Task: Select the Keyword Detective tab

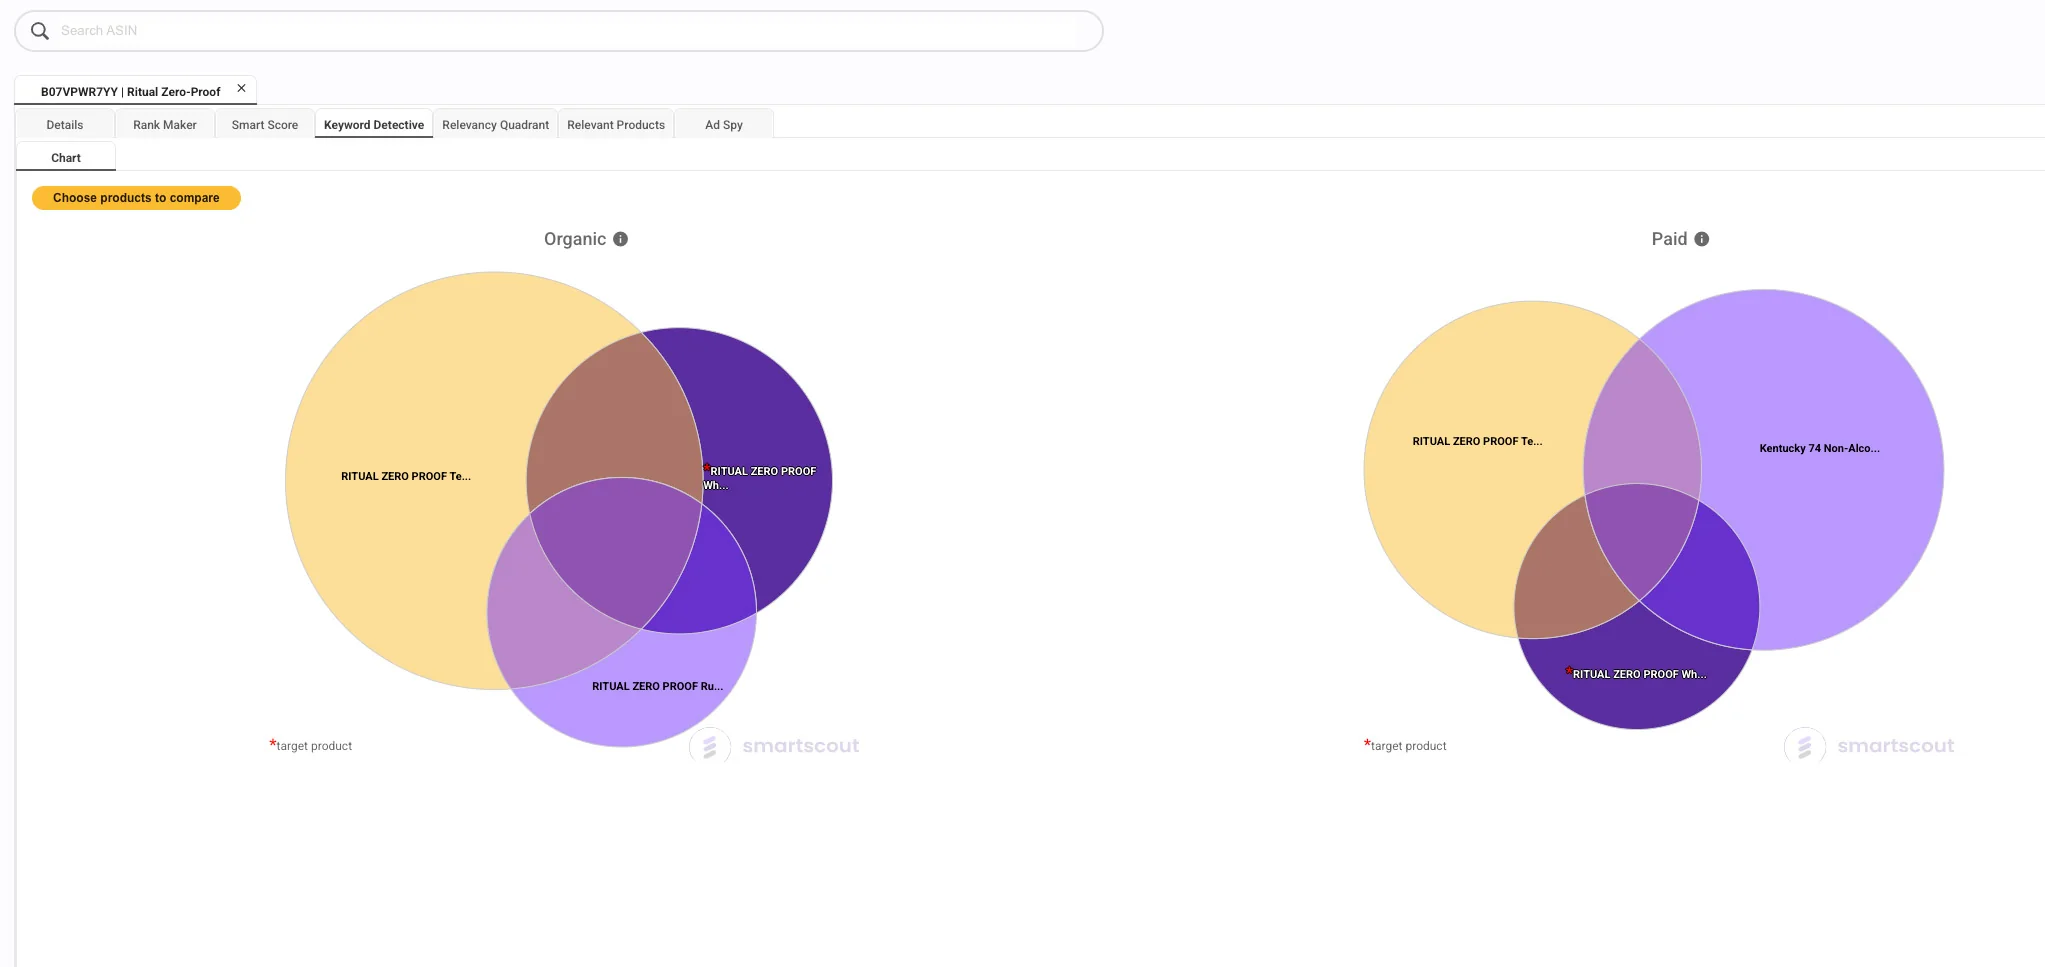Action: [x=374, y=125]
